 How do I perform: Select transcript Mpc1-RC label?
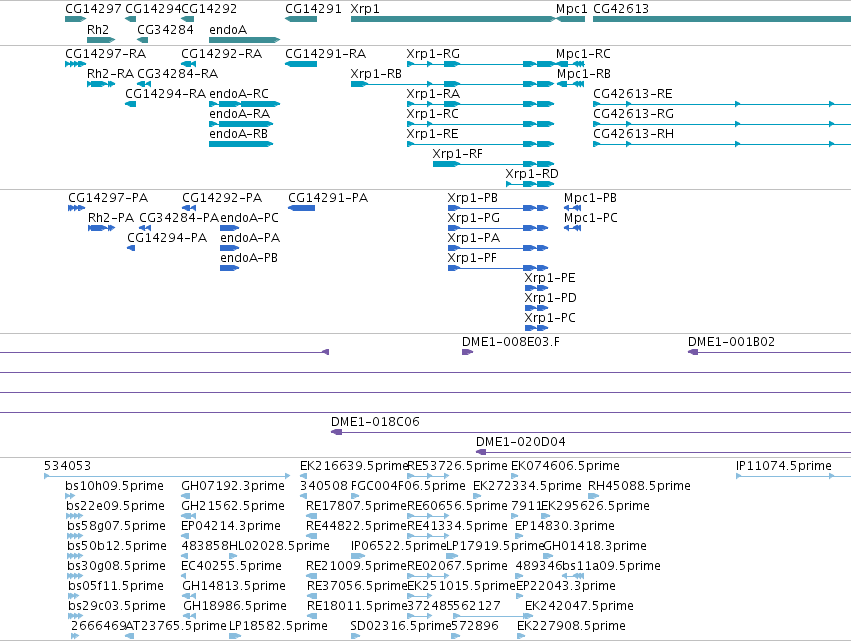[x=583, y=54]
